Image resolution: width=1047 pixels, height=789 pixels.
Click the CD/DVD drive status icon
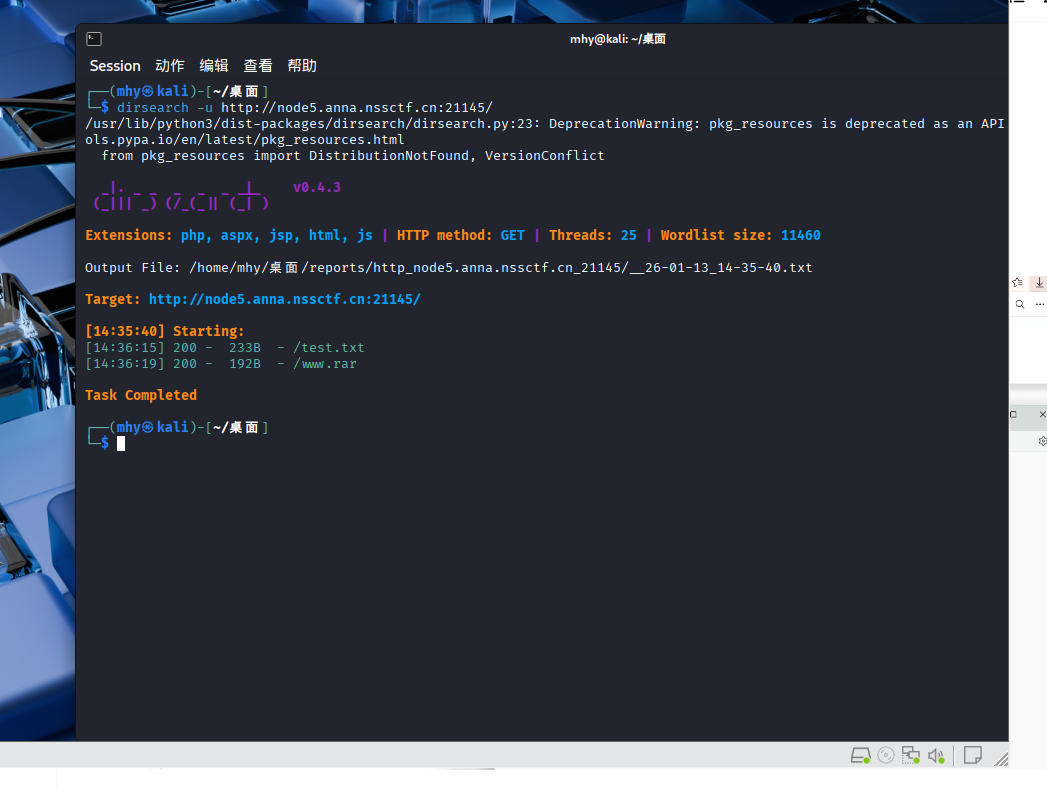pyautogui.click(x=886, y=756)
